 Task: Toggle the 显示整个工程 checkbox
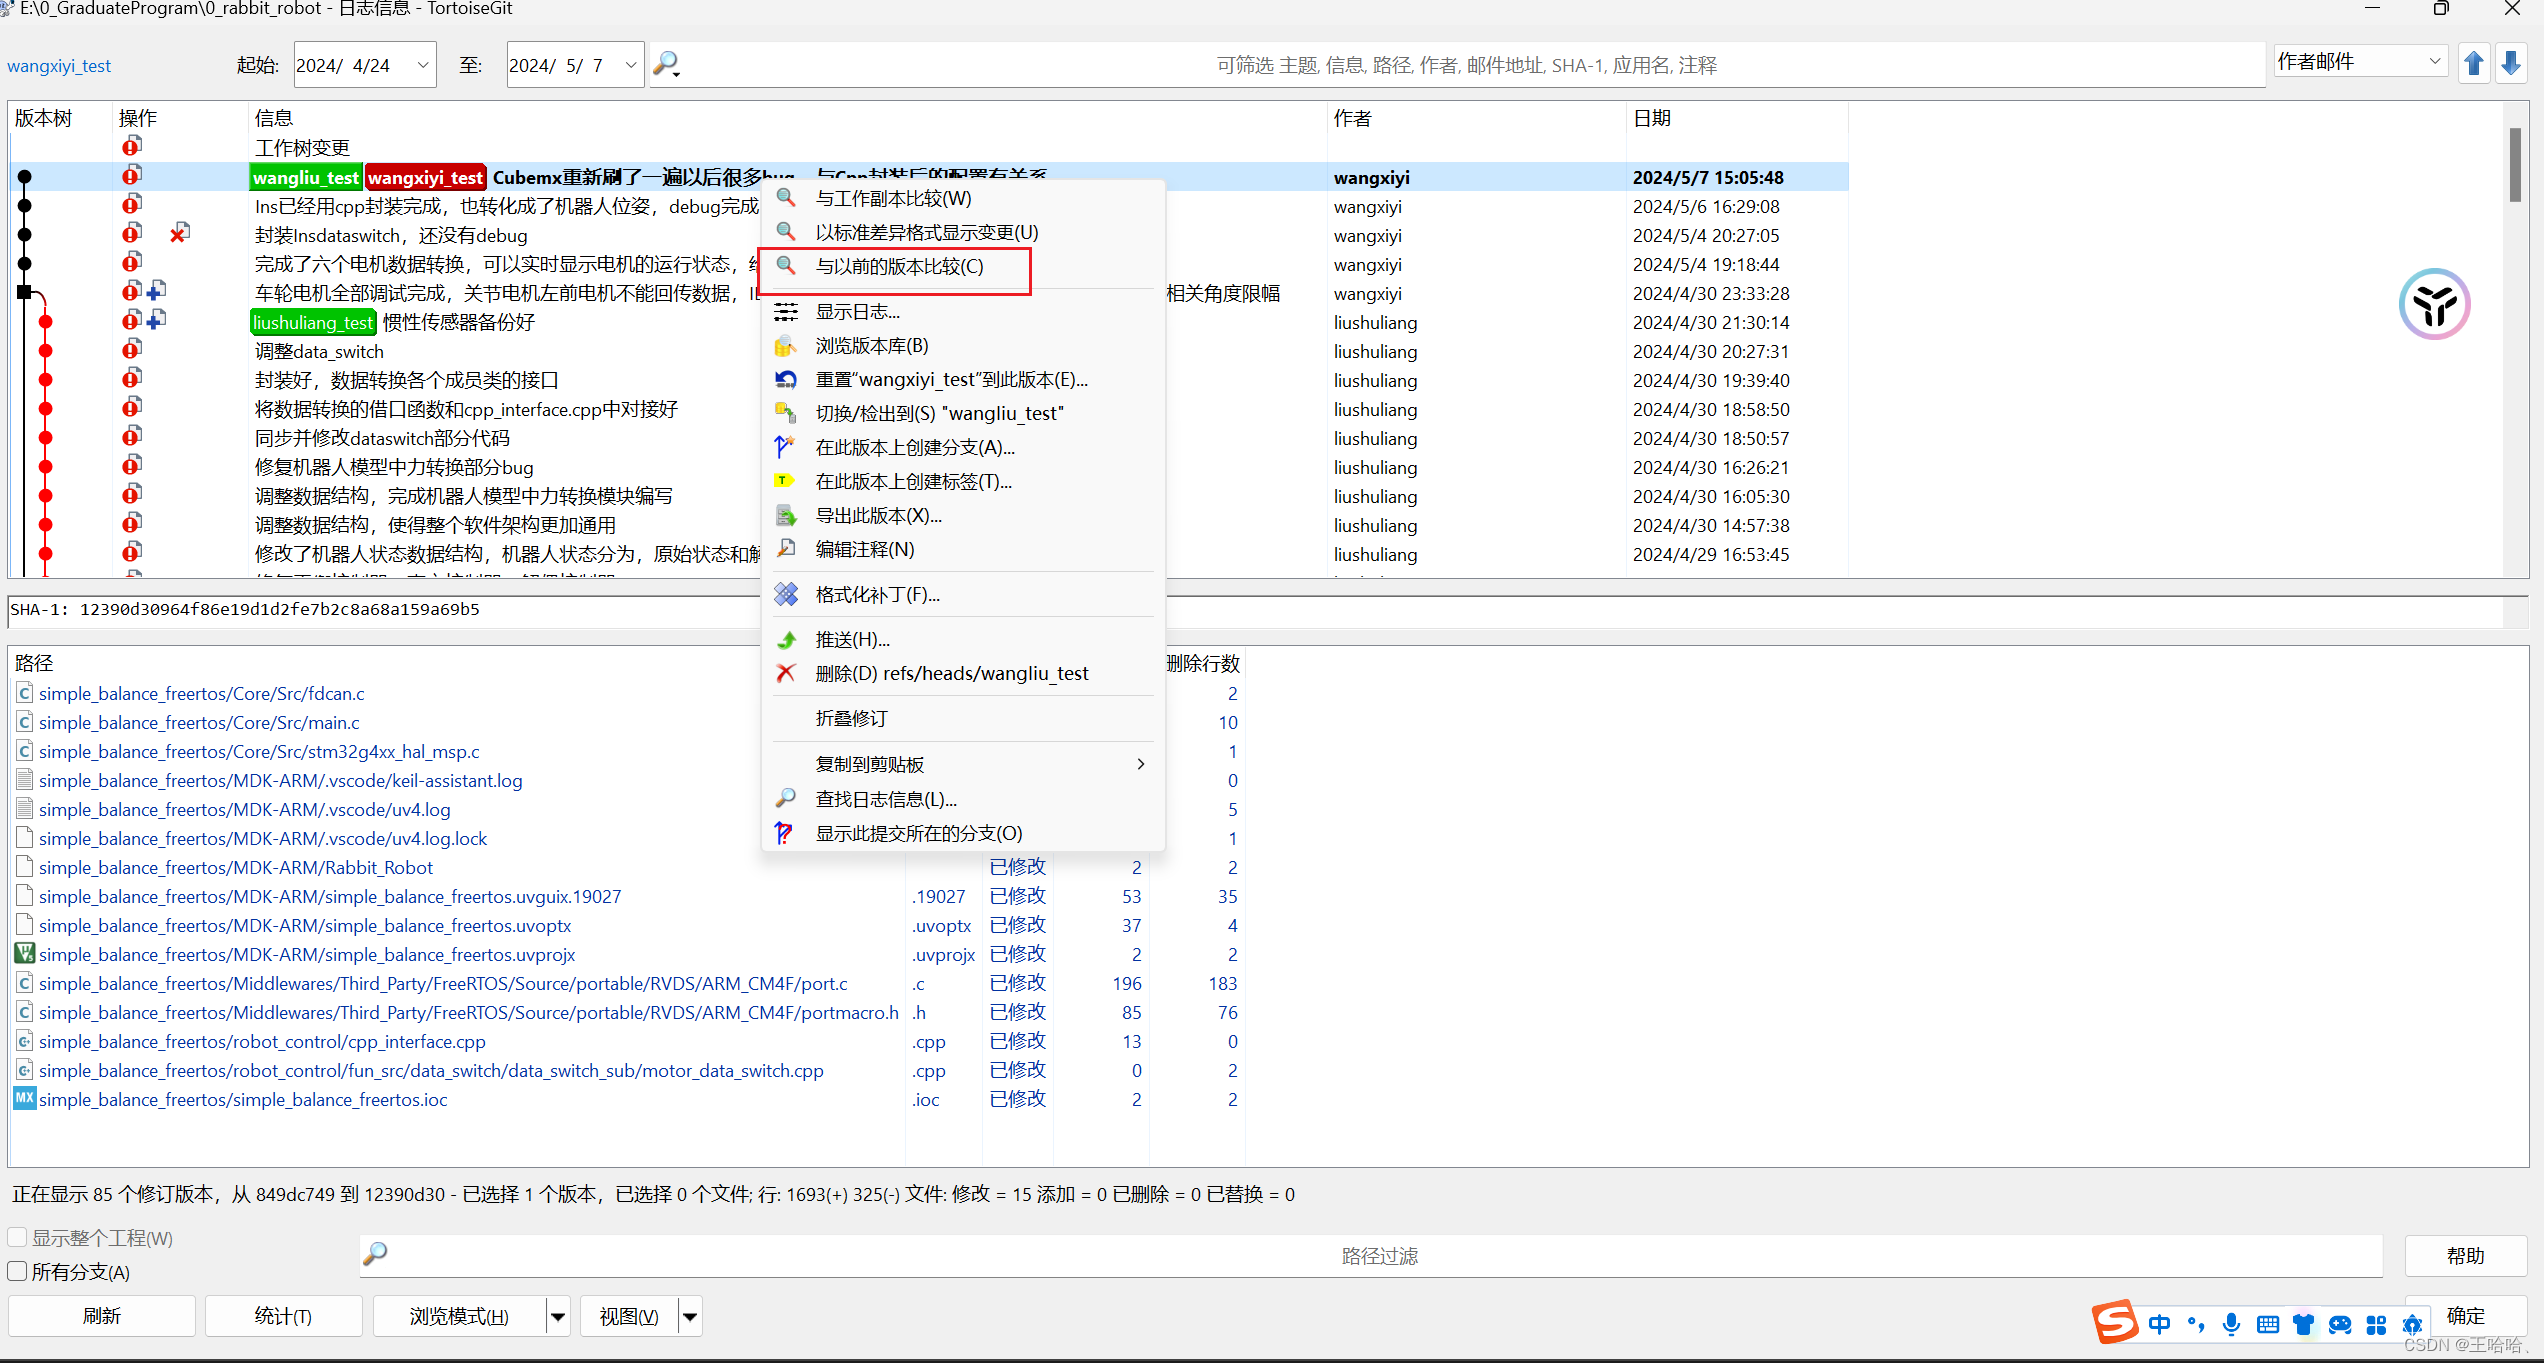point(18,1237)
